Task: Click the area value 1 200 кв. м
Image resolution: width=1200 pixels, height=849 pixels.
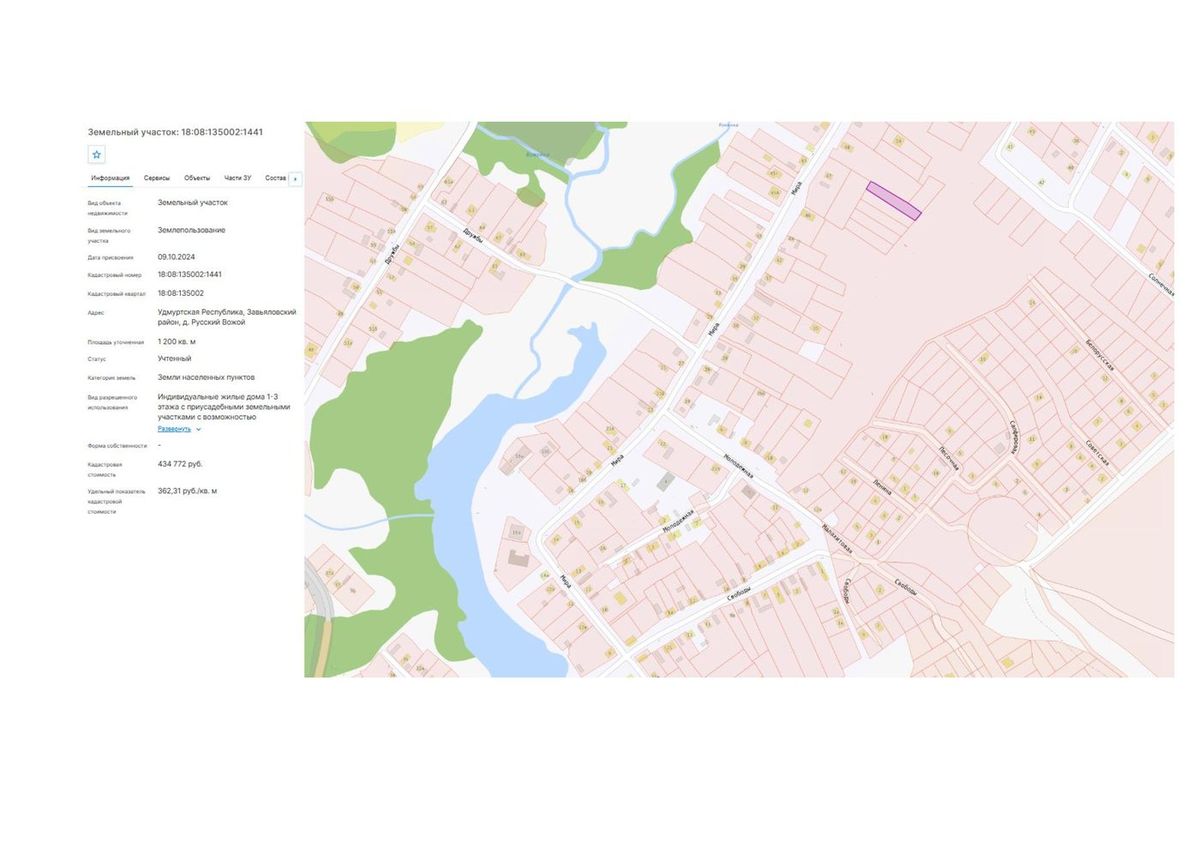Action: tap(177, 341)
